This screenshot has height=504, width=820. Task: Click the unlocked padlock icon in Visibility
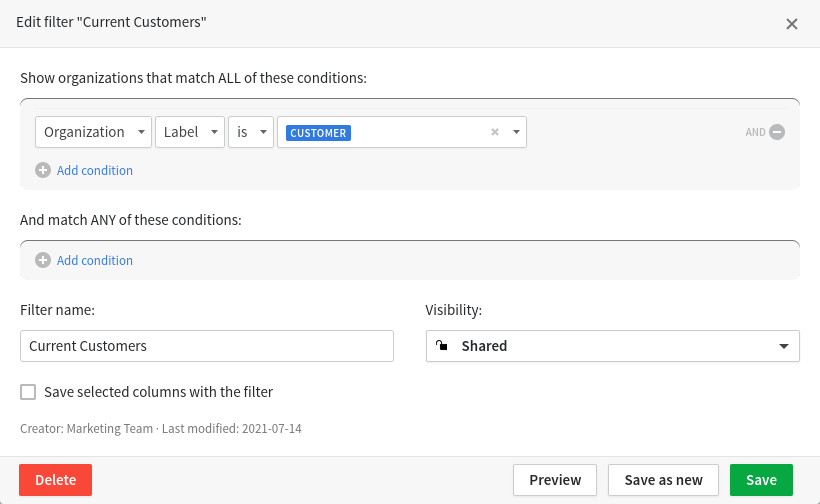(x=442, y=345)
